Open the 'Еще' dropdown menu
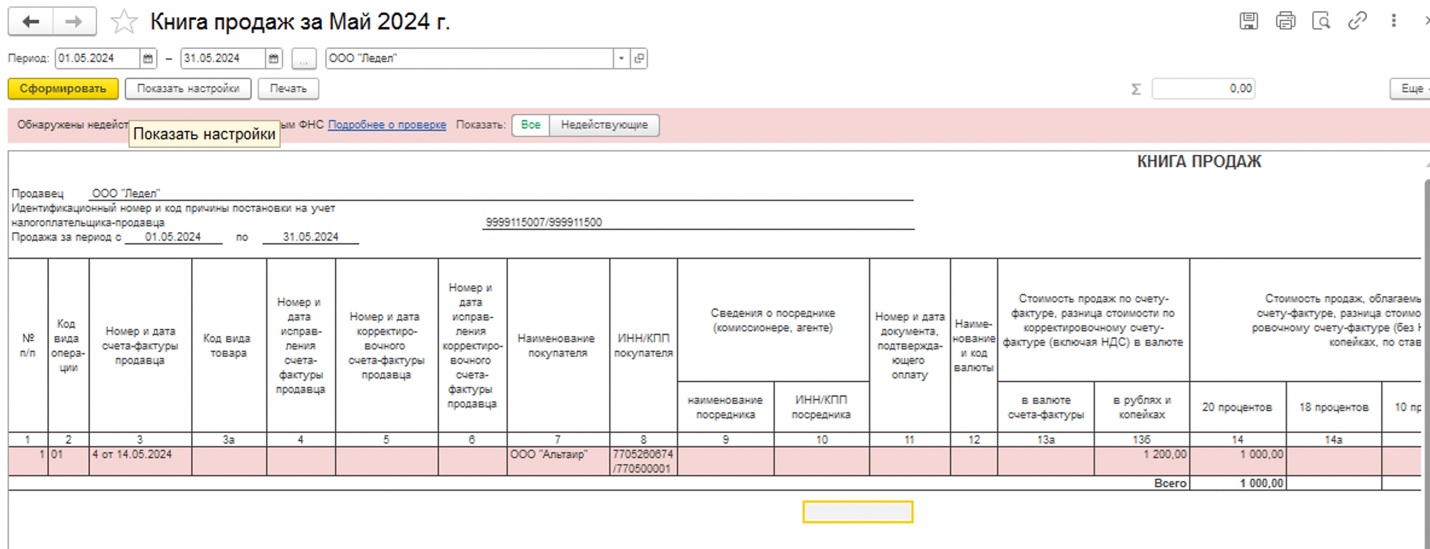 click(1411, 89)
